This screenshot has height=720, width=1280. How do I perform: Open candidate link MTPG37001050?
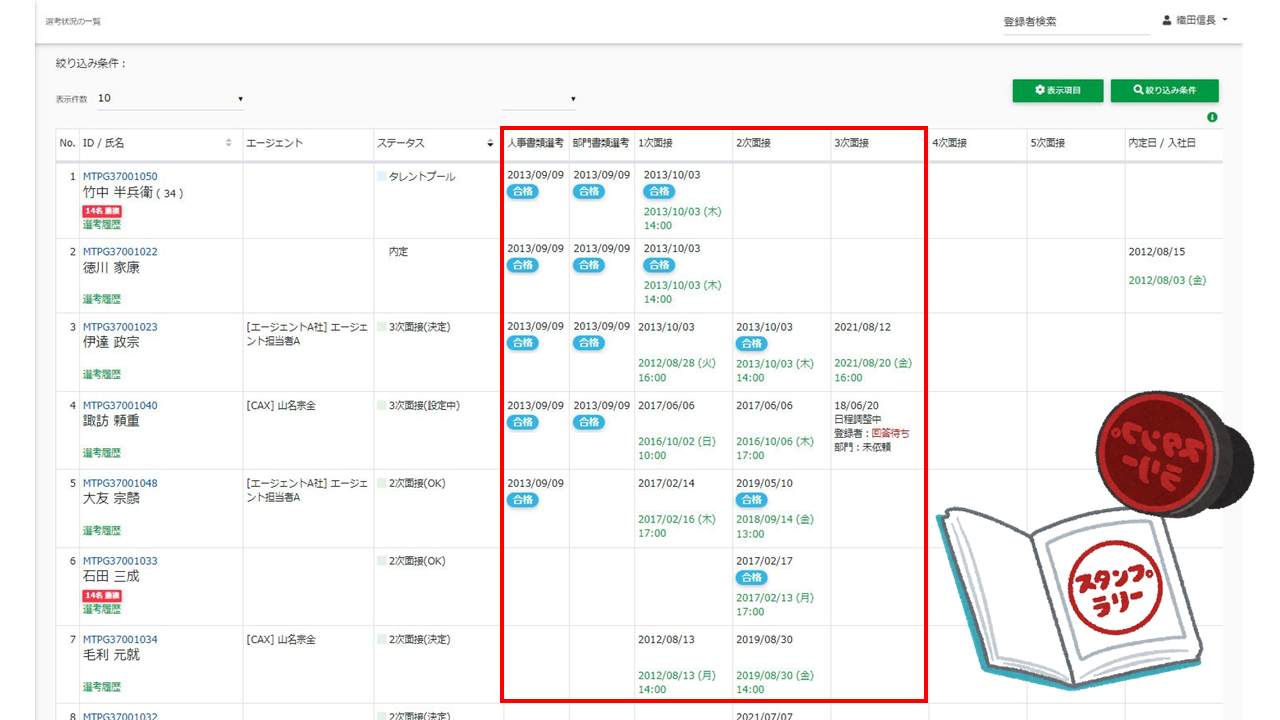tap(120, 177)
